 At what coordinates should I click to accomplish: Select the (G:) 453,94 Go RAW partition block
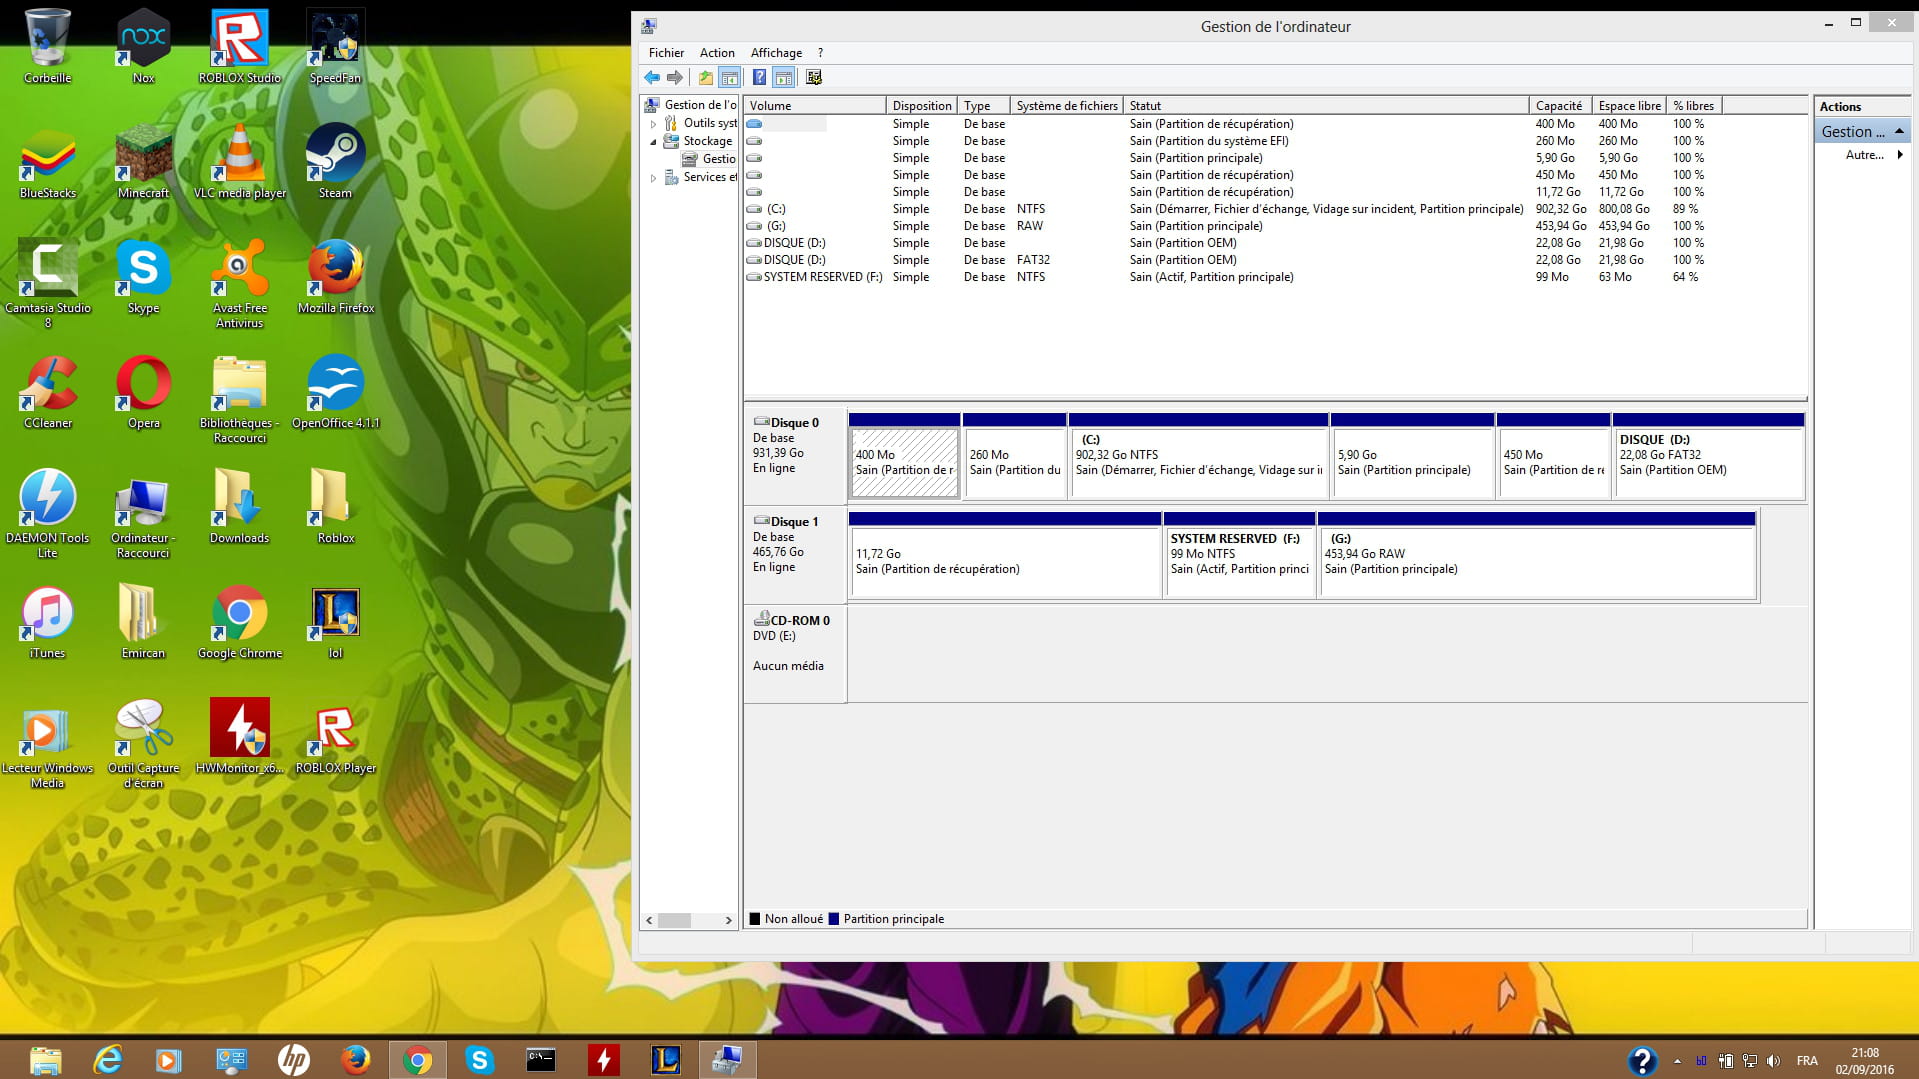click(1536, 555)
